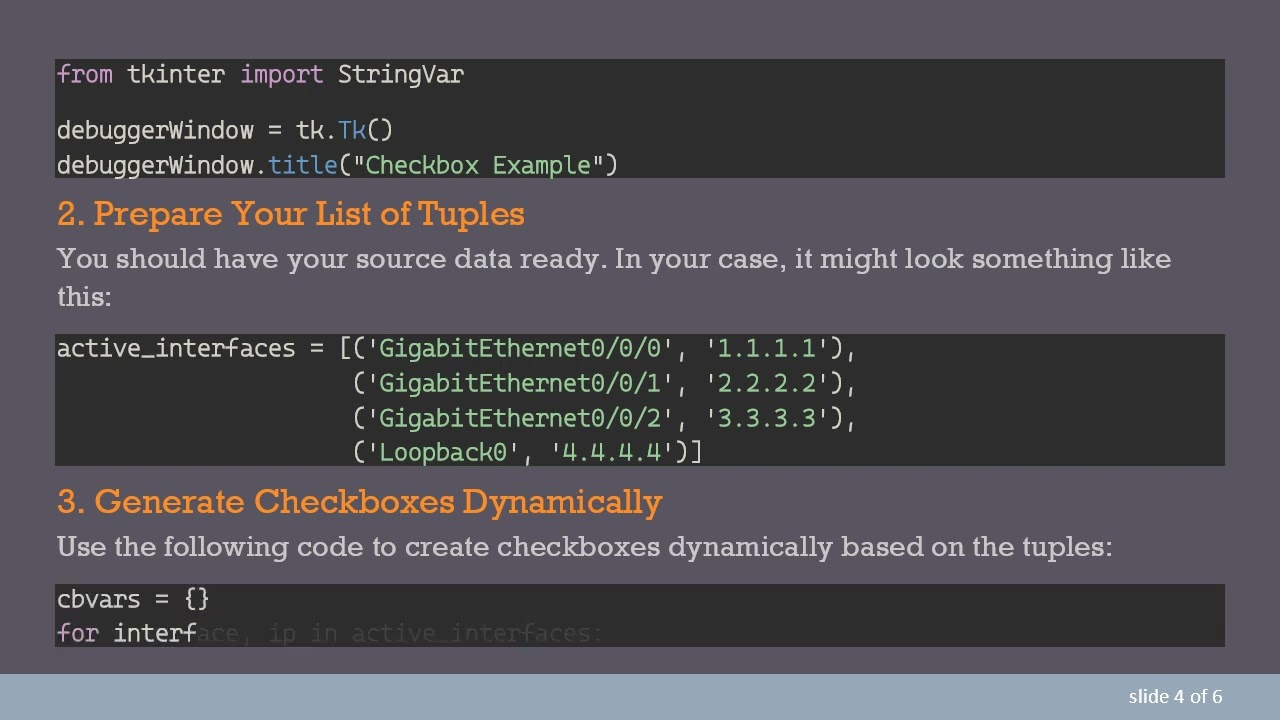The image size is (1280, 720).
Task: Click the 'cbvars = {}' code line
Action: [x=133, y=599]
